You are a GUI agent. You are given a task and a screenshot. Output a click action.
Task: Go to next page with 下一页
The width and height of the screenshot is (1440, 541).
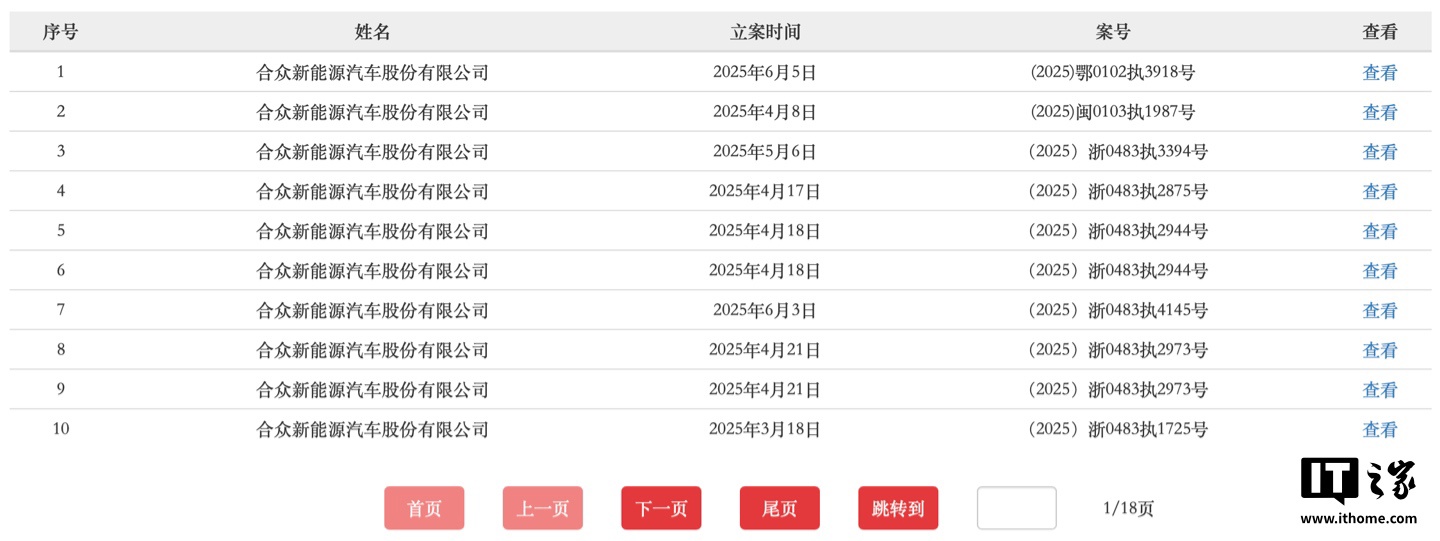tap(661, 508)
